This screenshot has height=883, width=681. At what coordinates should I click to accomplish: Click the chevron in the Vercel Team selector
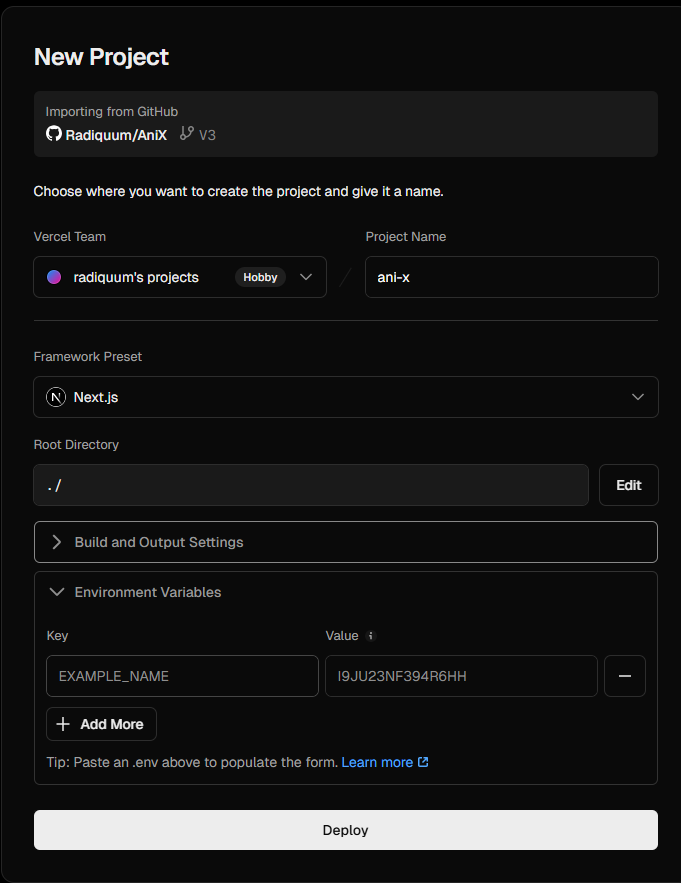point(306,277)
